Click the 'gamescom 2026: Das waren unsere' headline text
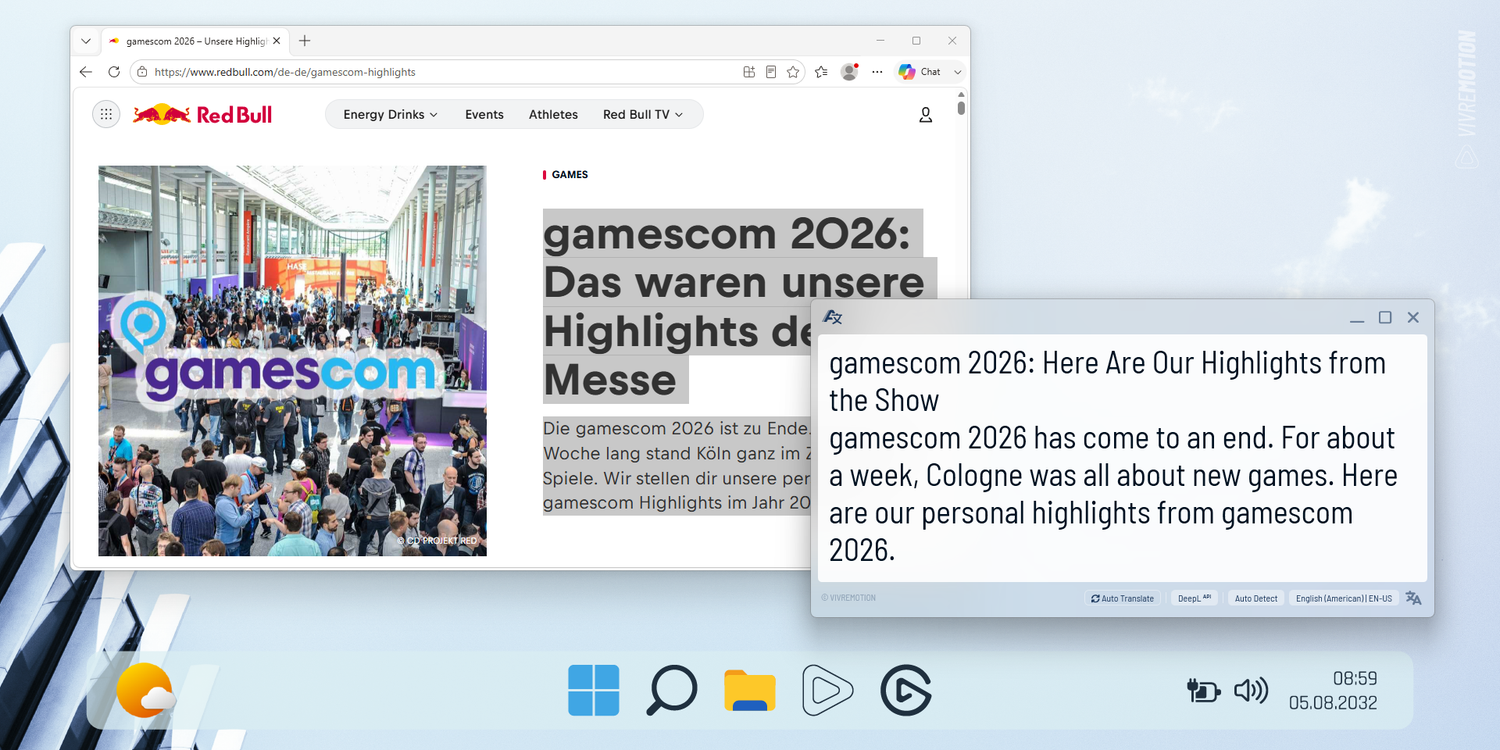The height and width of the screenshot is (750, 1500). [x=733, y=257]
